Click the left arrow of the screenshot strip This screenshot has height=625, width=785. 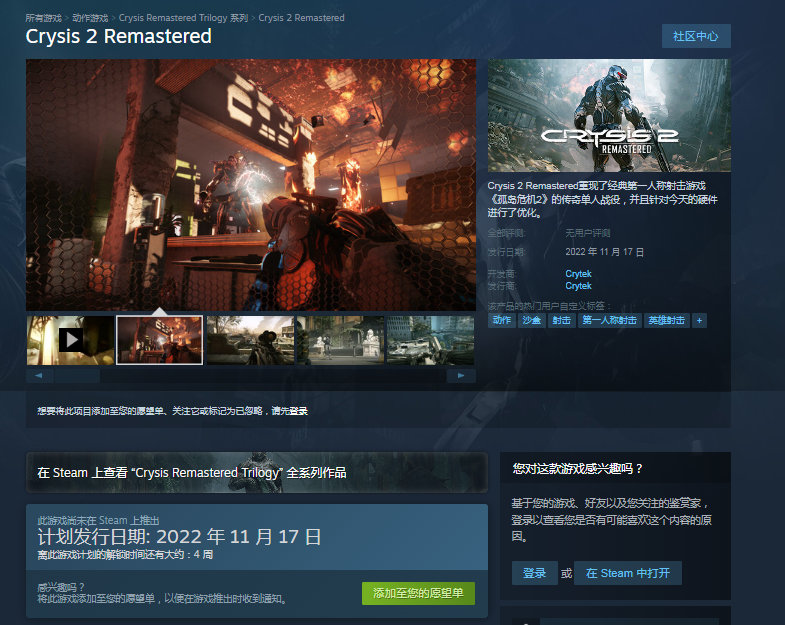[39, 376]
